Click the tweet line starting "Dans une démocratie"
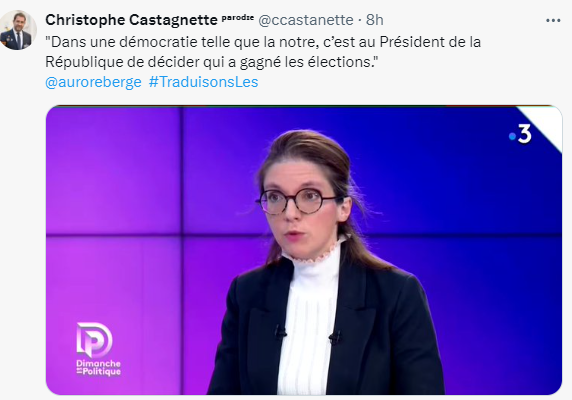 coord(263,42)
